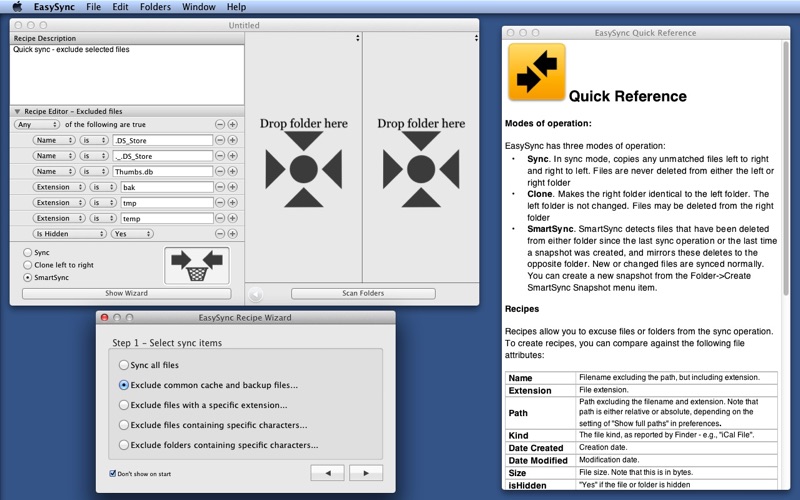Open the 'is' operator dropdown for Thumbs.db
This screenshot has height=500, width=800.
(94, 171)
